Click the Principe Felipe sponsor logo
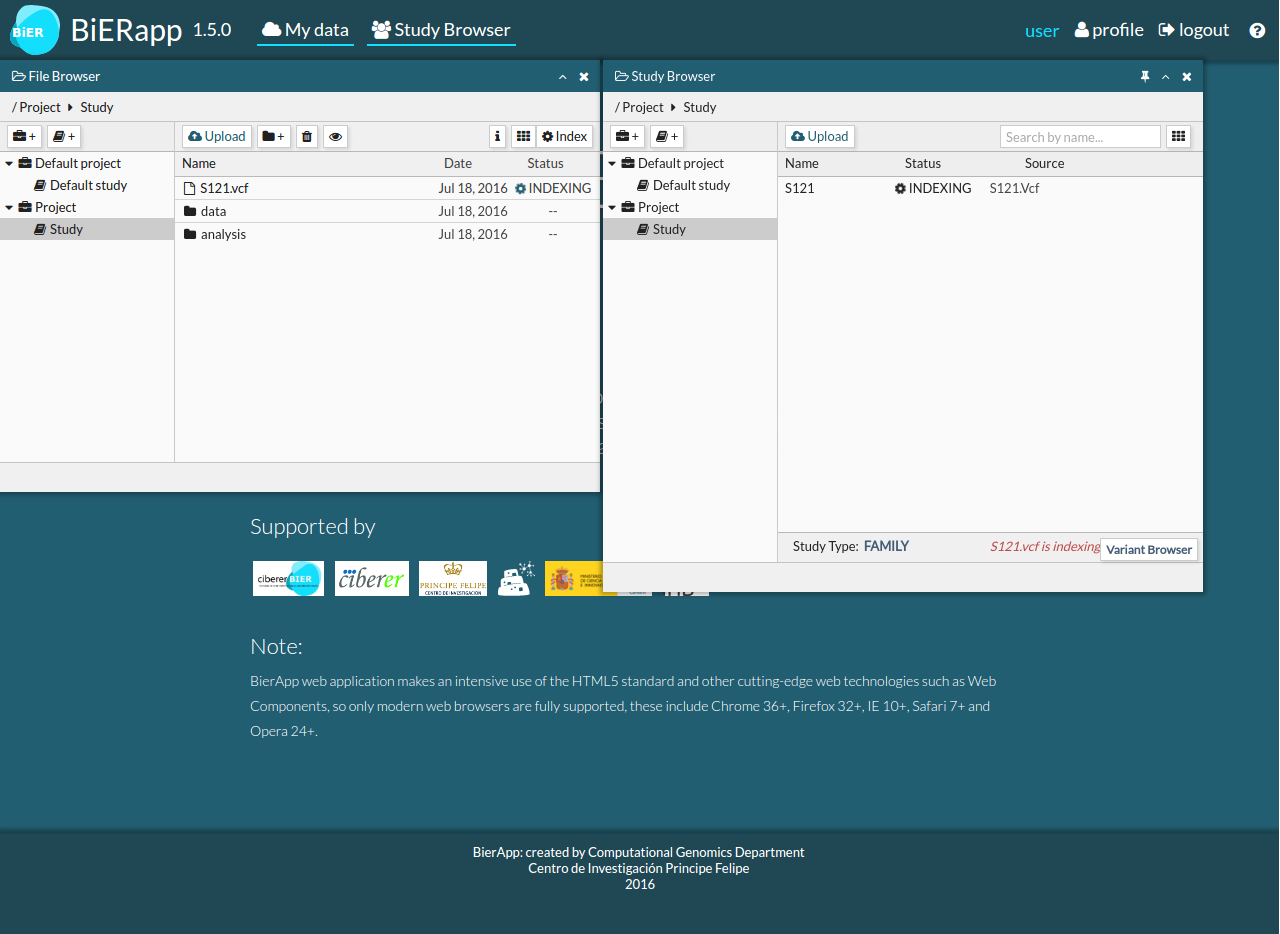 453,579
